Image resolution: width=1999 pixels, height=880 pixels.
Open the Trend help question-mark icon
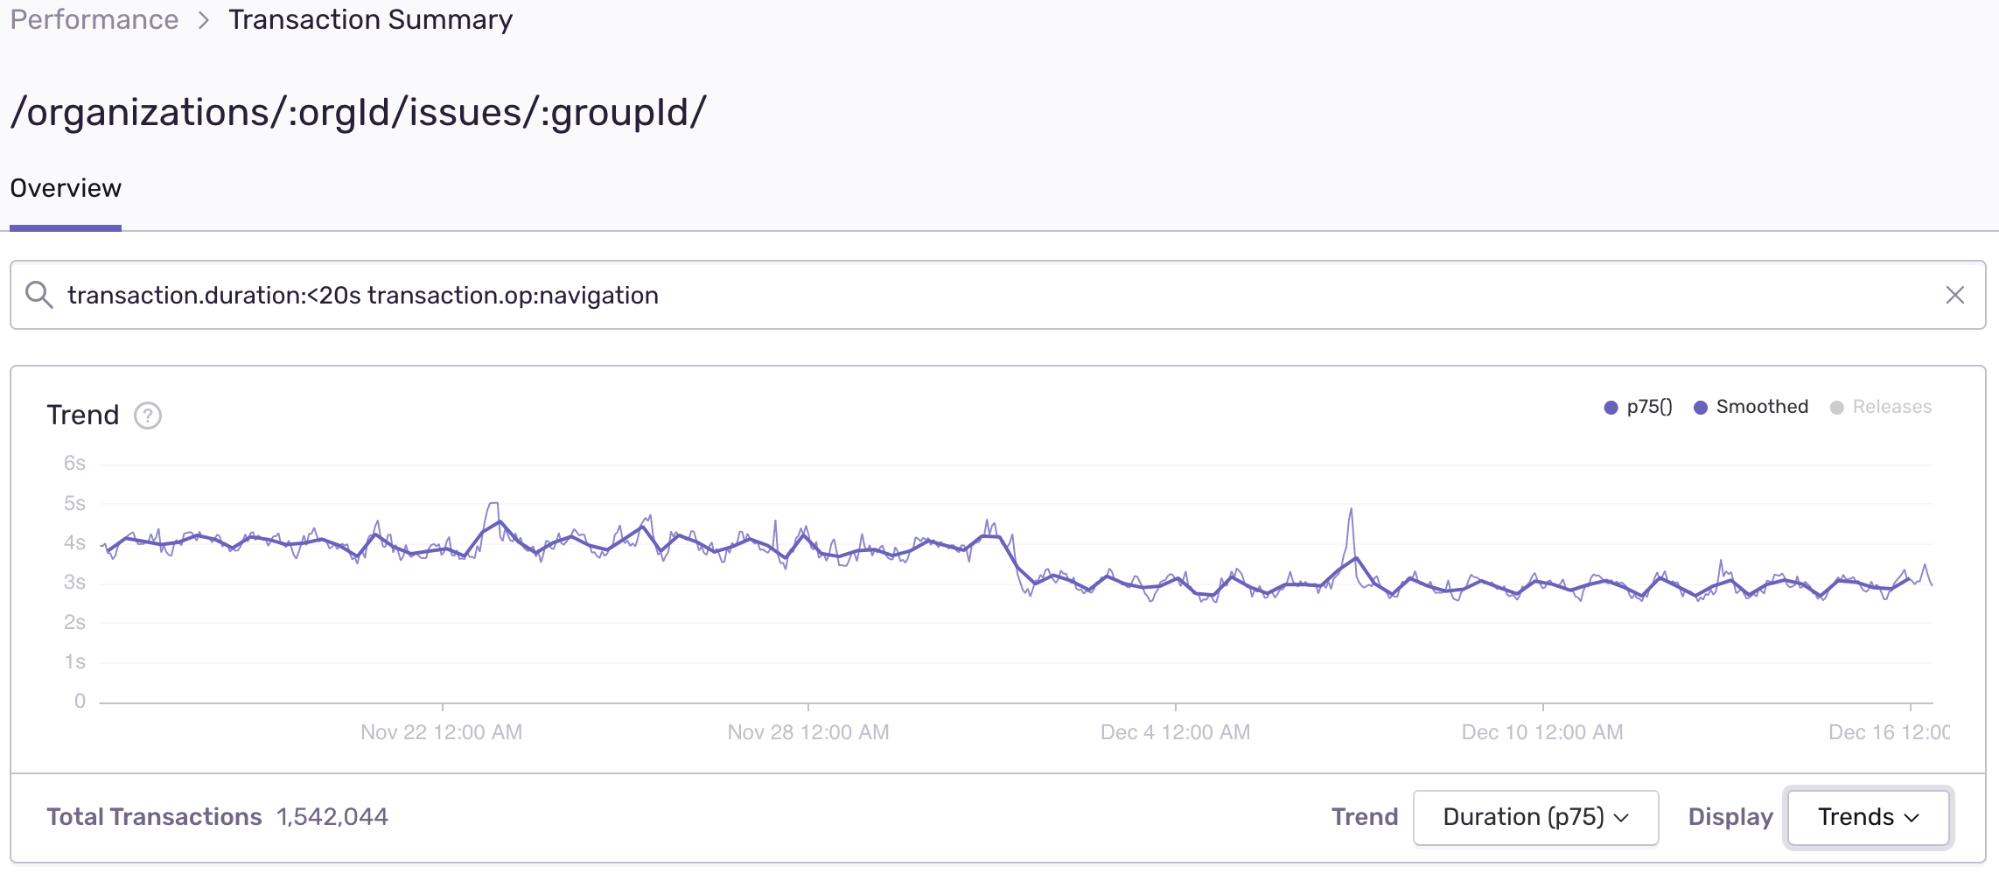(148, 415)
